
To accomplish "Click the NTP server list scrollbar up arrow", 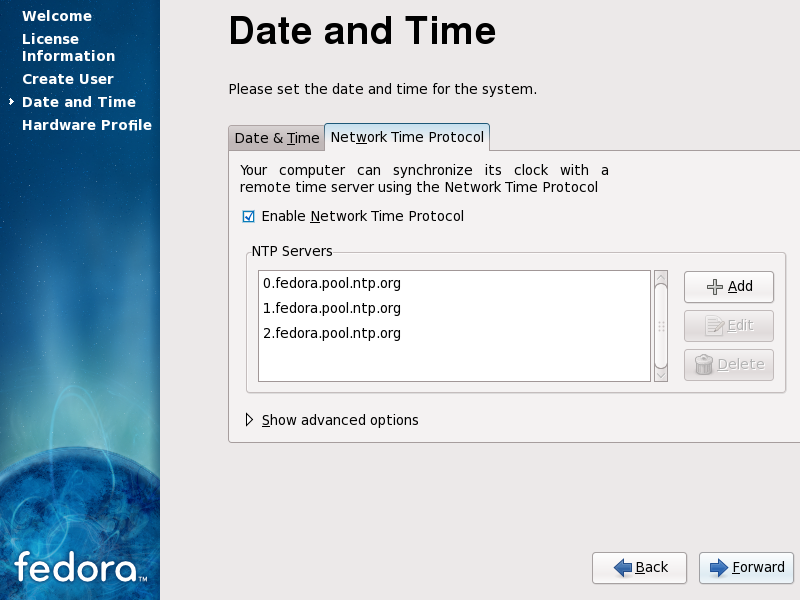I will [661, 278].
